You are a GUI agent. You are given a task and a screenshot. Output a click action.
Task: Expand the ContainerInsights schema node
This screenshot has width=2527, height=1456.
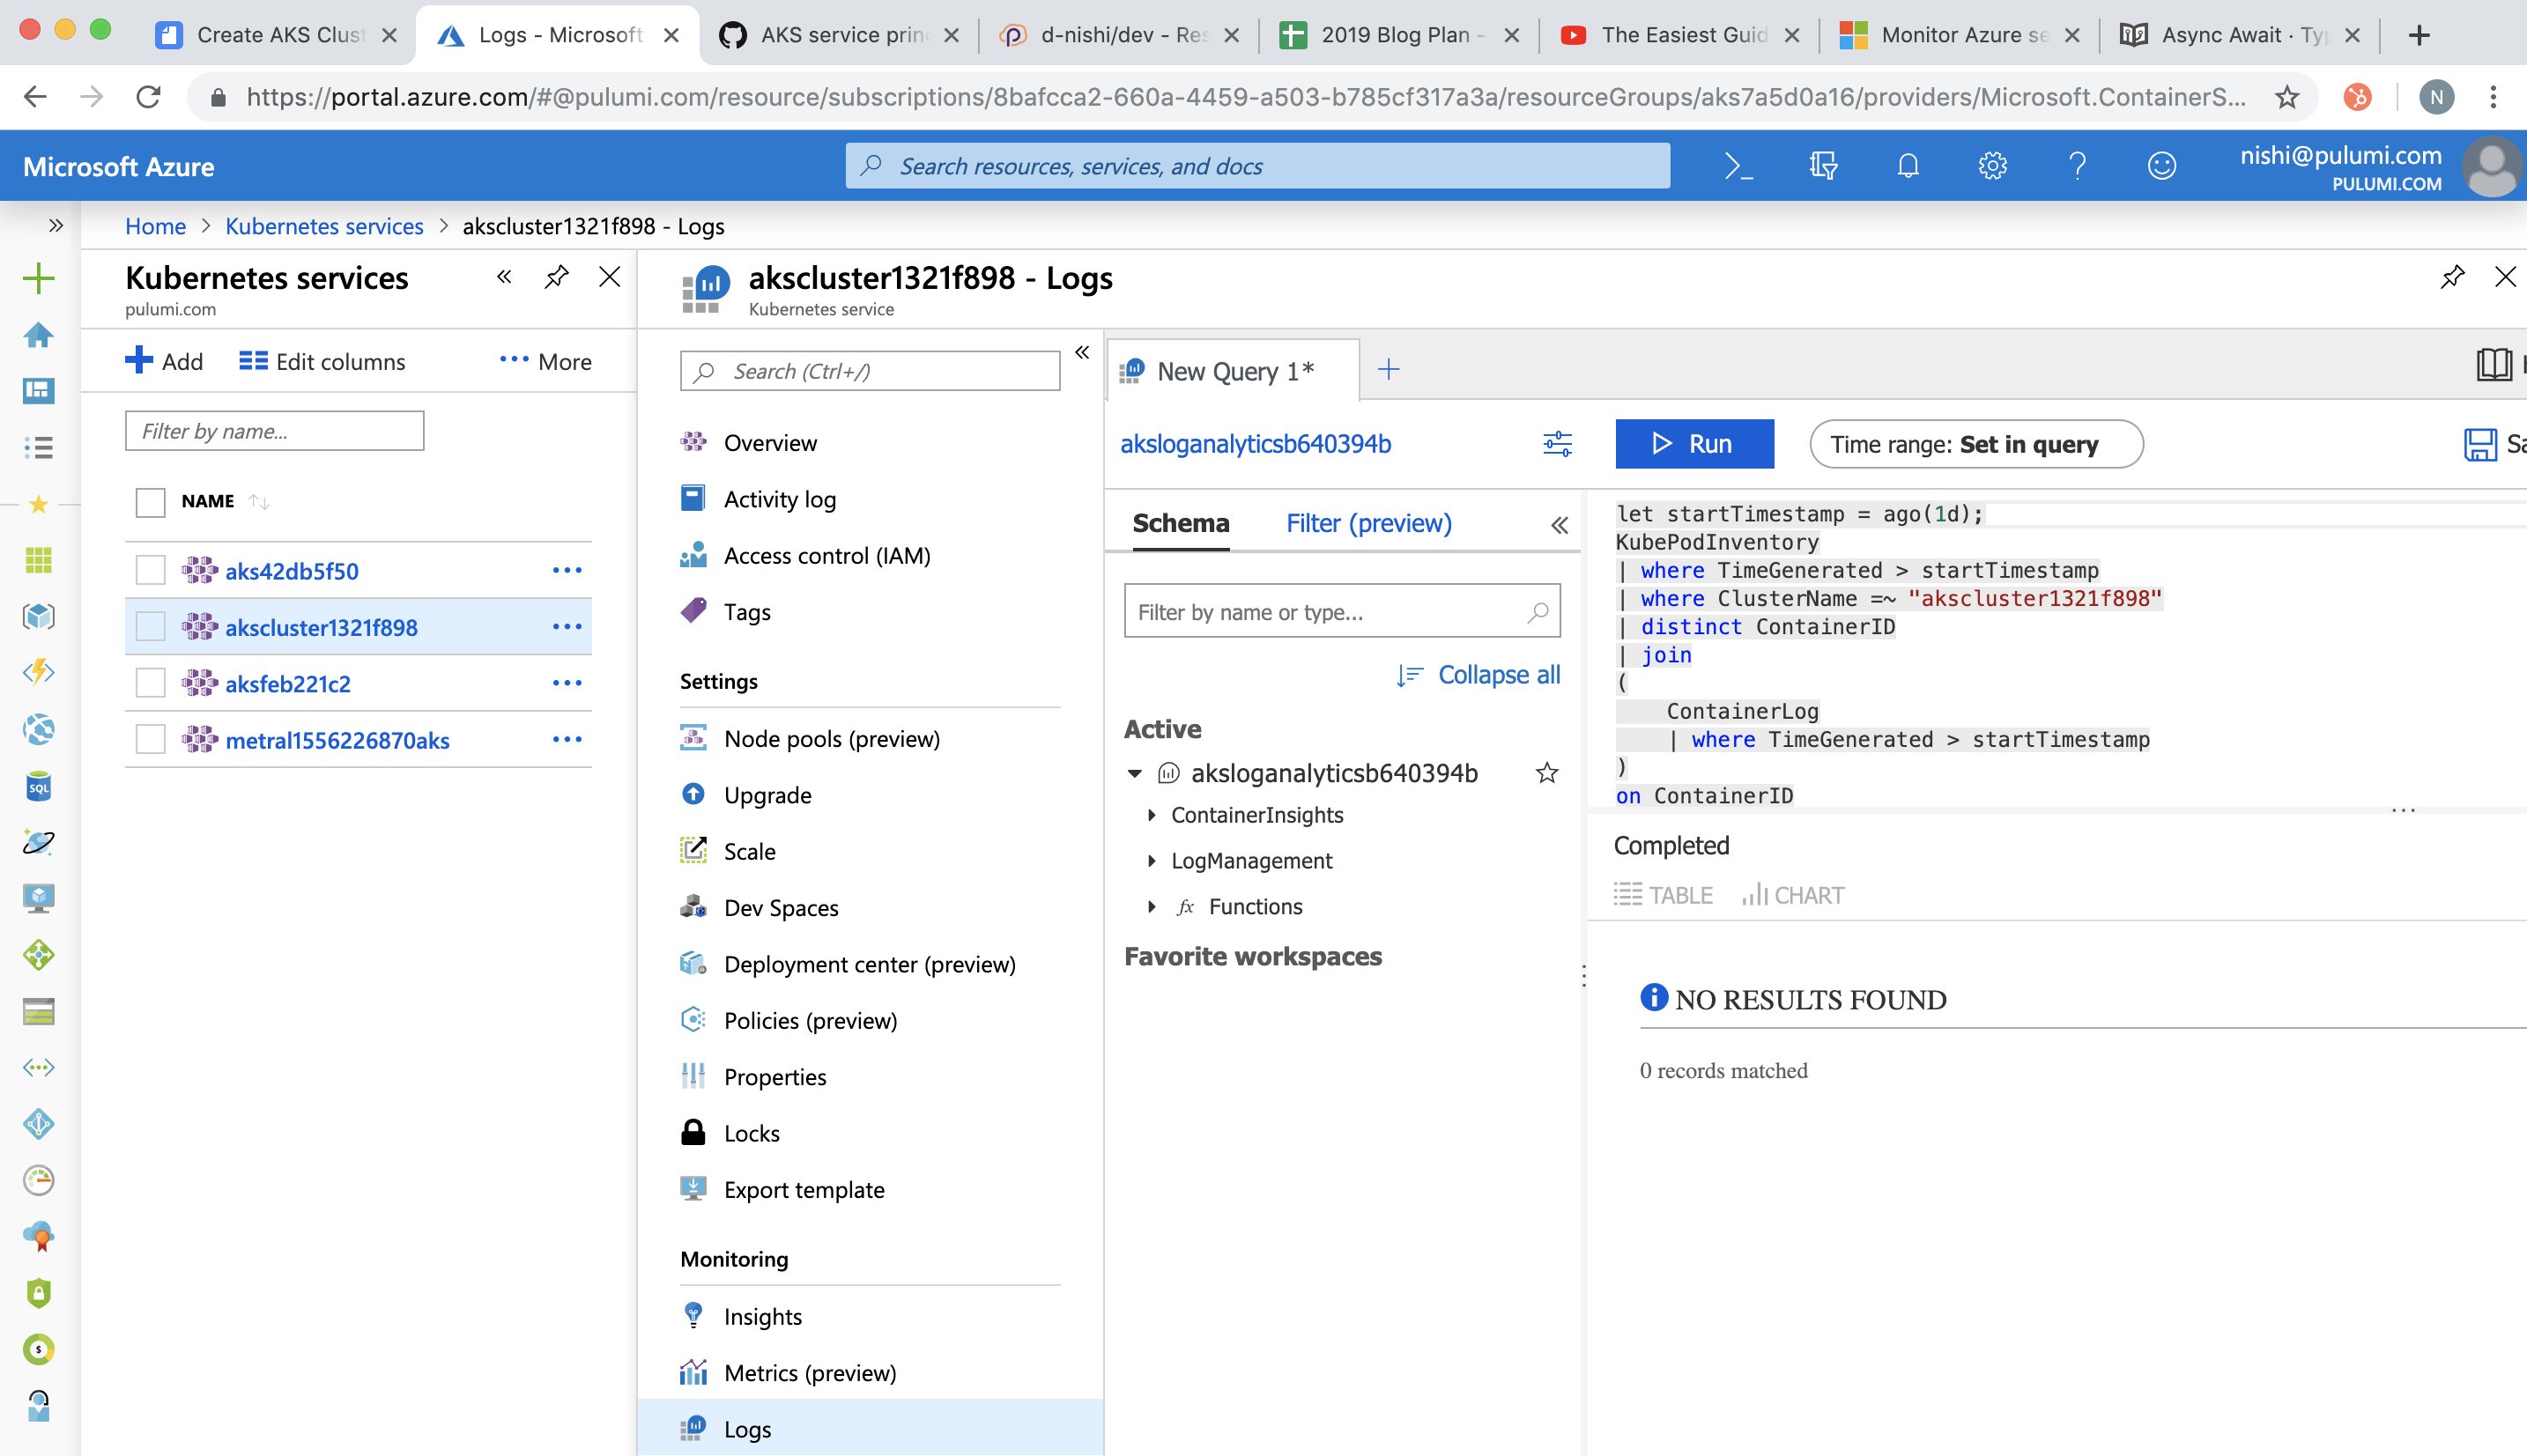pos(1152,815)
